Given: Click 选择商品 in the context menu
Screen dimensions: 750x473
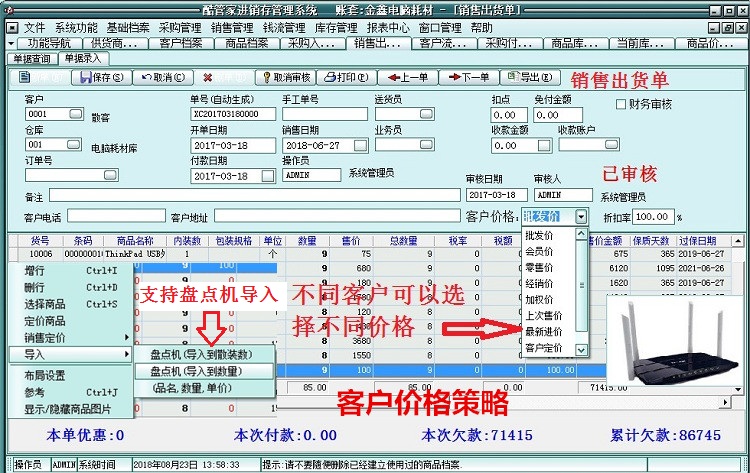Looking at the screenshot, I should [44, 304].
